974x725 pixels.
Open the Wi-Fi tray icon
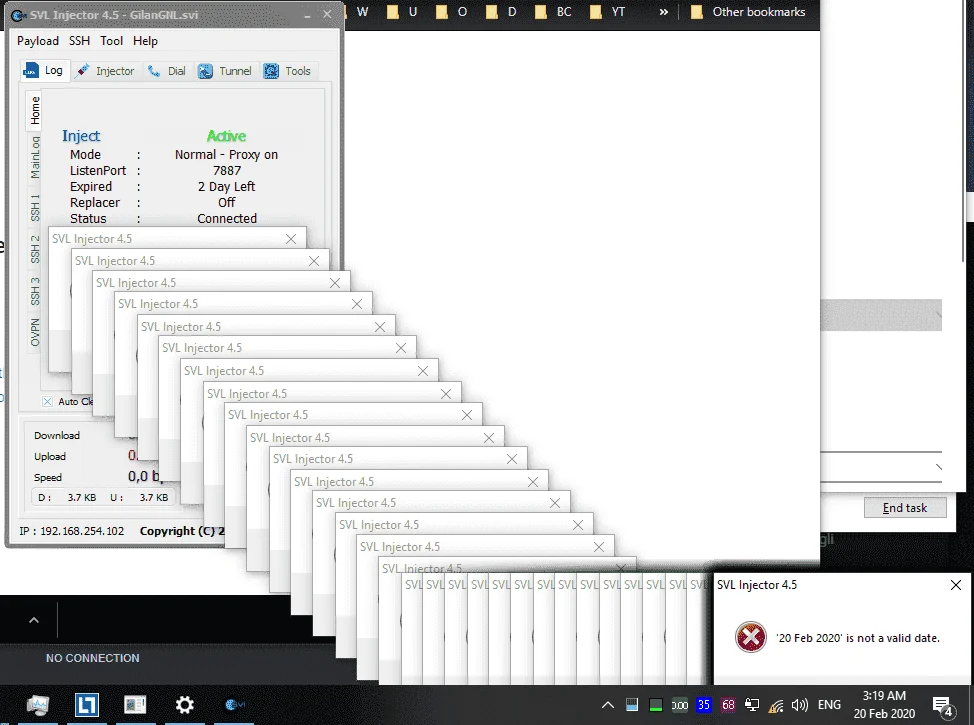click(x=776, y=705)
